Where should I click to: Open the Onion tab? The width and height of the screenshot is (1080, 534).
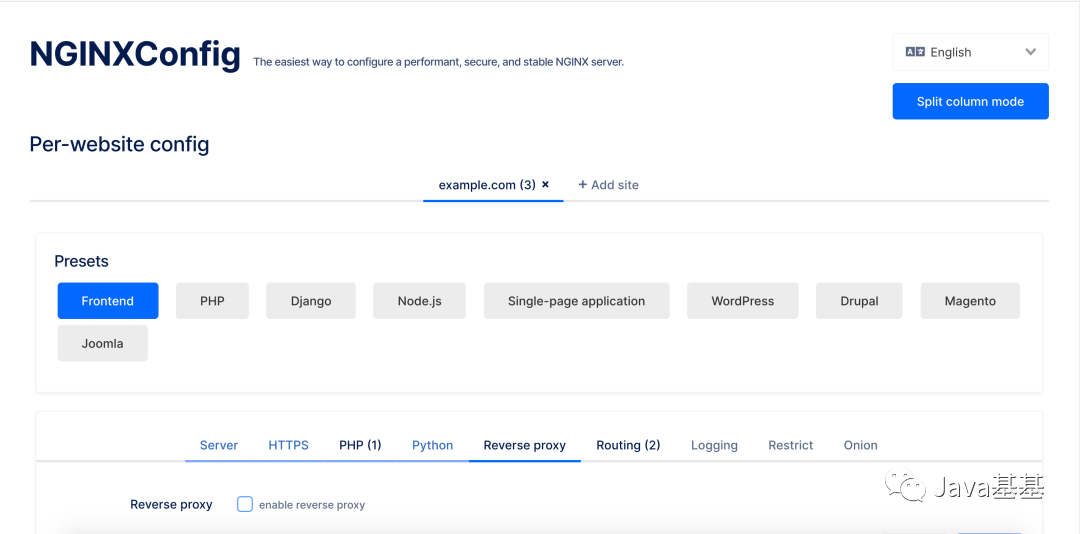[x=860, y=445]
